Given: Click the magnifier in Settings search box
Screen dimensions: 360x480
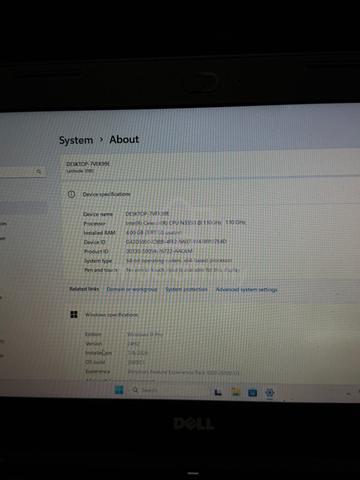Looking at the screenshot, I should (39, 172).
